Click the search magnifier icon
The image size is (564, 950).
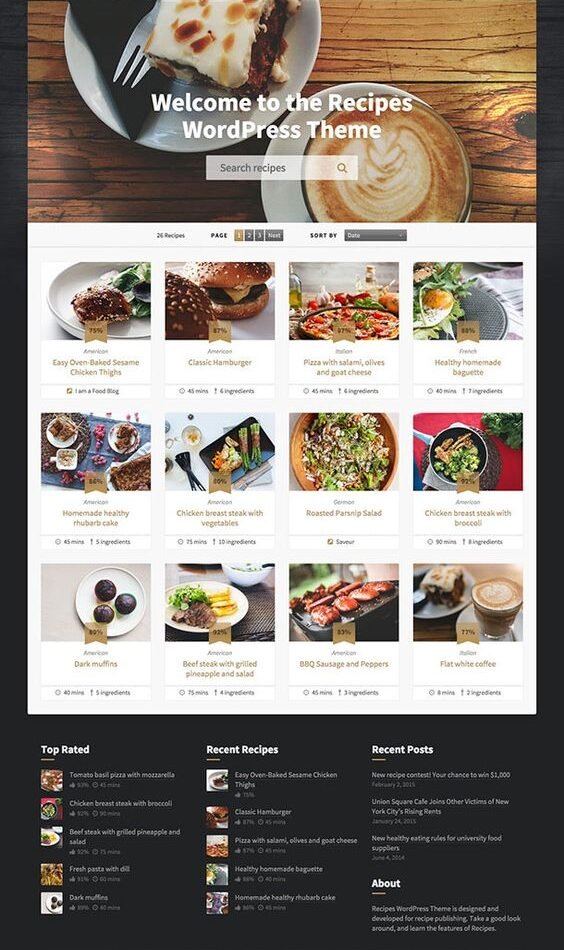click(342, 168)
